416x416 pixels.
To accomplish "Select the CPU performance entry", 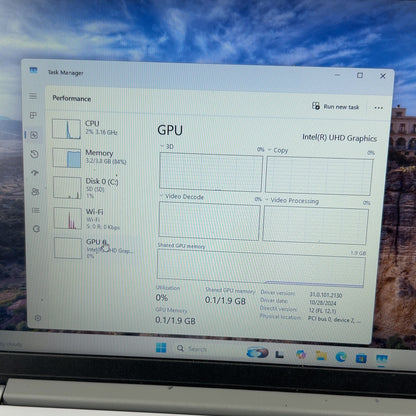I will tap(93, 129).
